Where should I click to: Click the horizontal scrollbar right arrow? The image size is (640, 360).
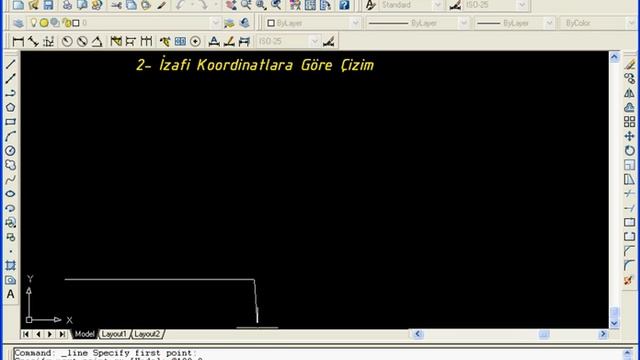coord(603,334)
